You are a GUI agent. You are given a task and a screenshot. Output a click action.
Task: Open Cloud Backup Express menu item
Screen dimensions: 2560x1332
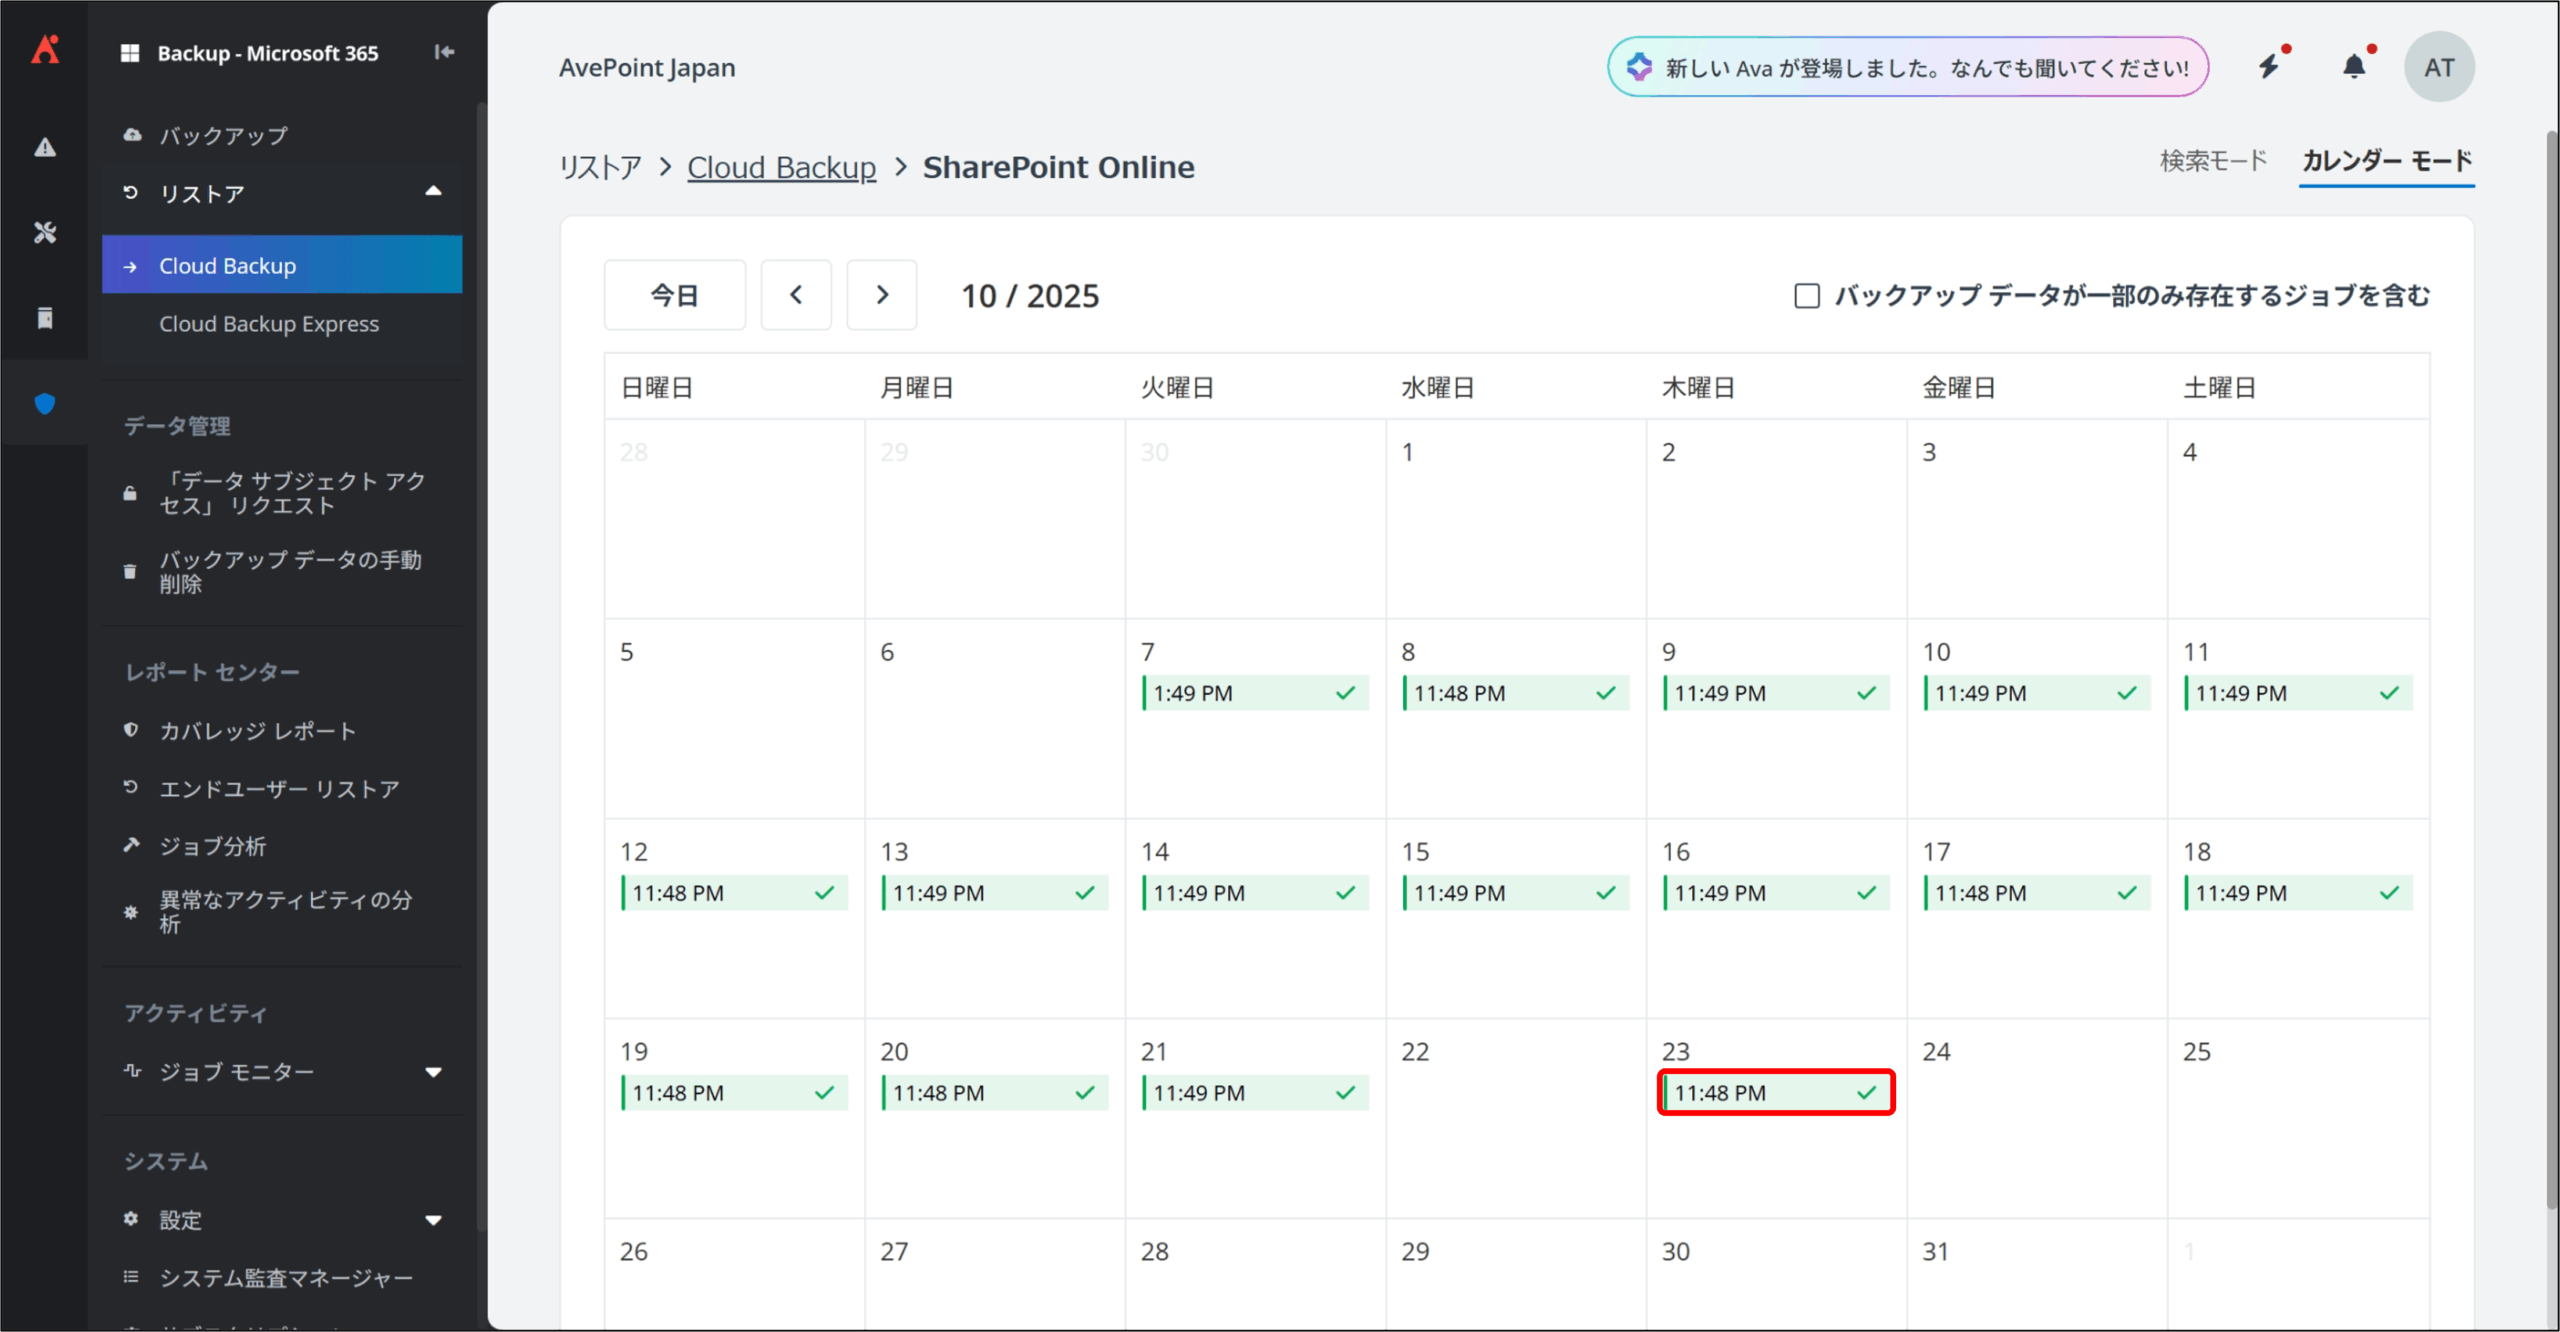tap(269, 324)
